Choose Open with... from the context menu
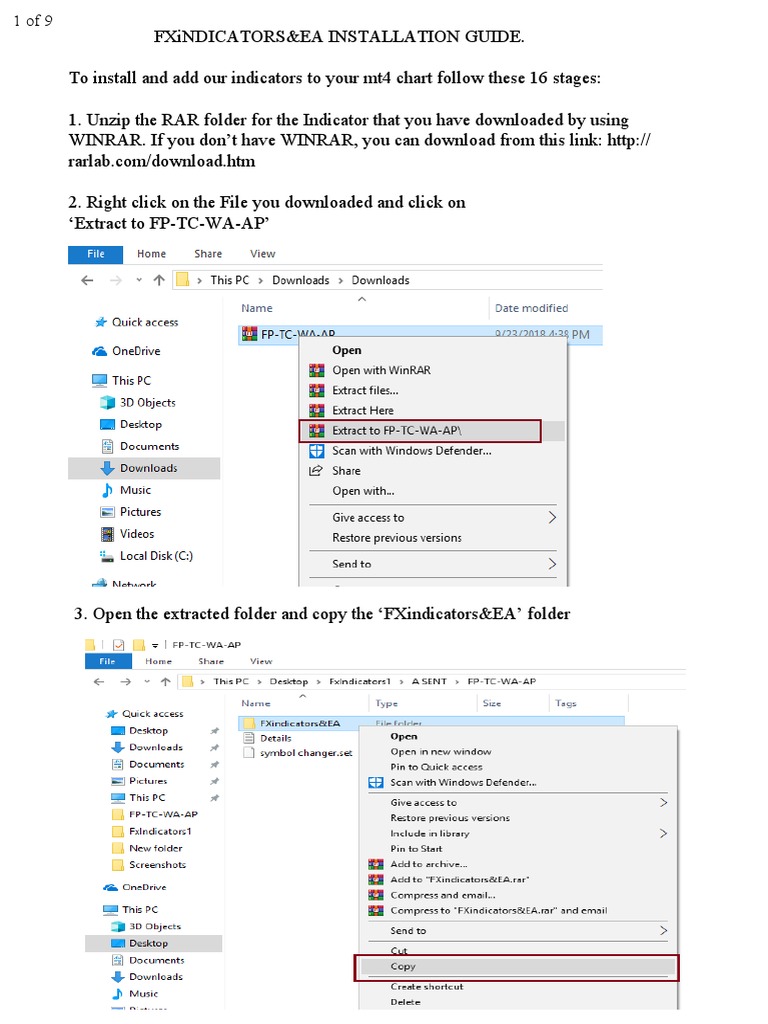 pos(363,491)
